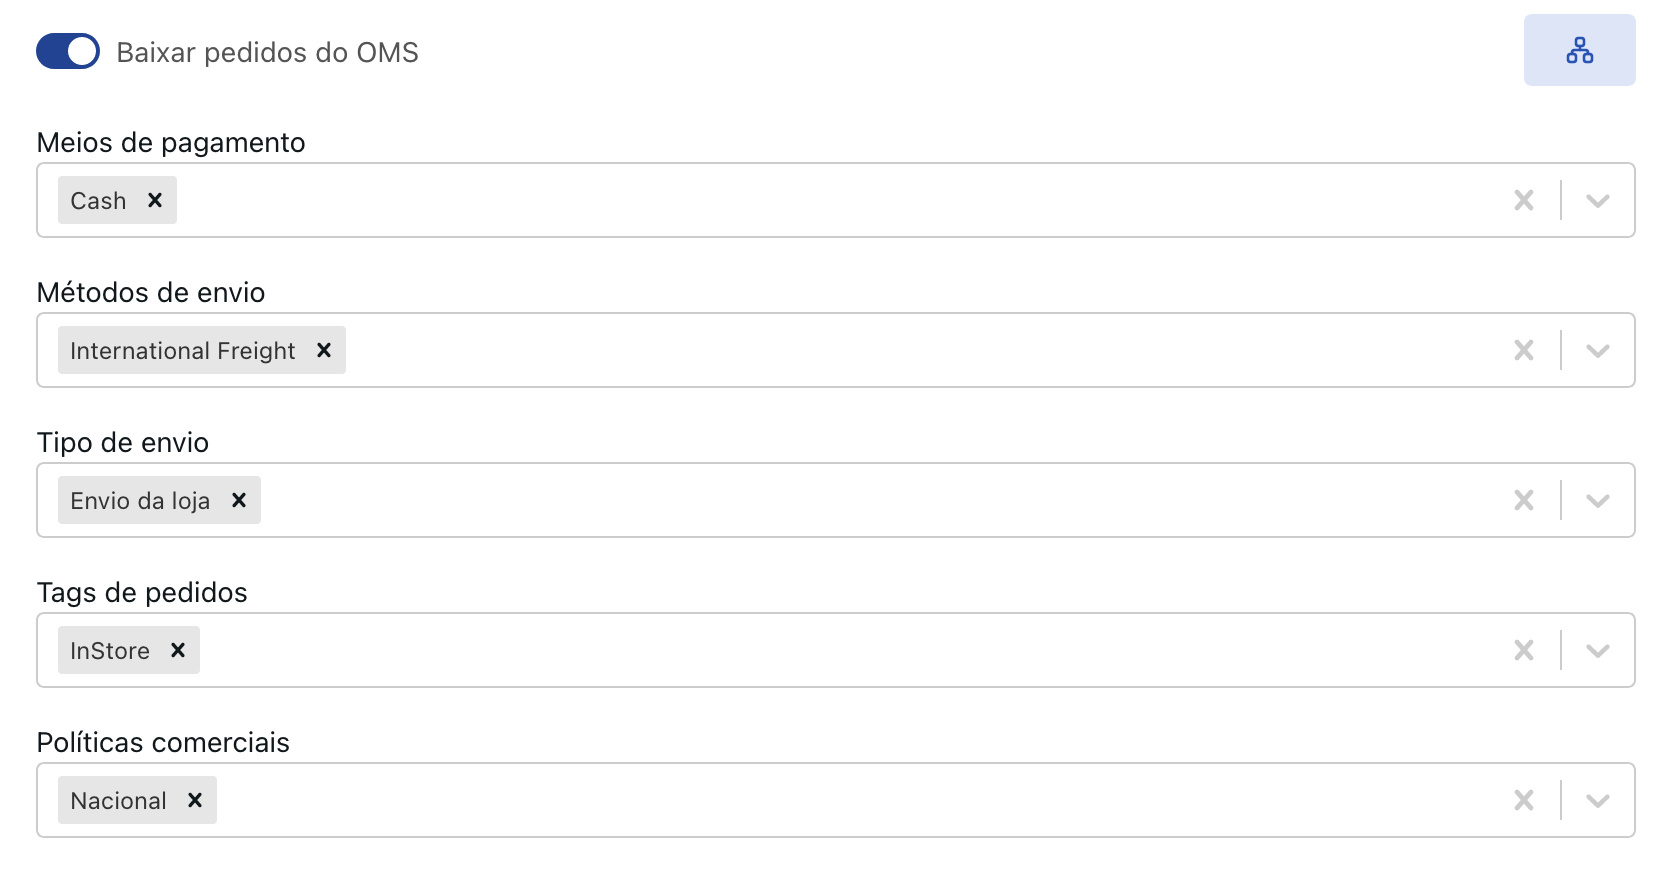1662x890 pixels.
Task: Remove the Envio da loja tag
Action: click(x=239, y=500)
